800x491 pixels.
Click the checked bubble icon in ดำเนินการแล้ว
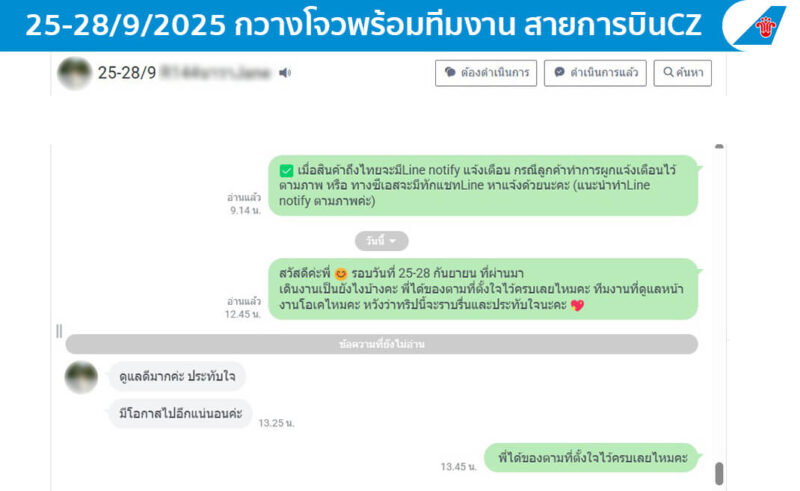559,72
